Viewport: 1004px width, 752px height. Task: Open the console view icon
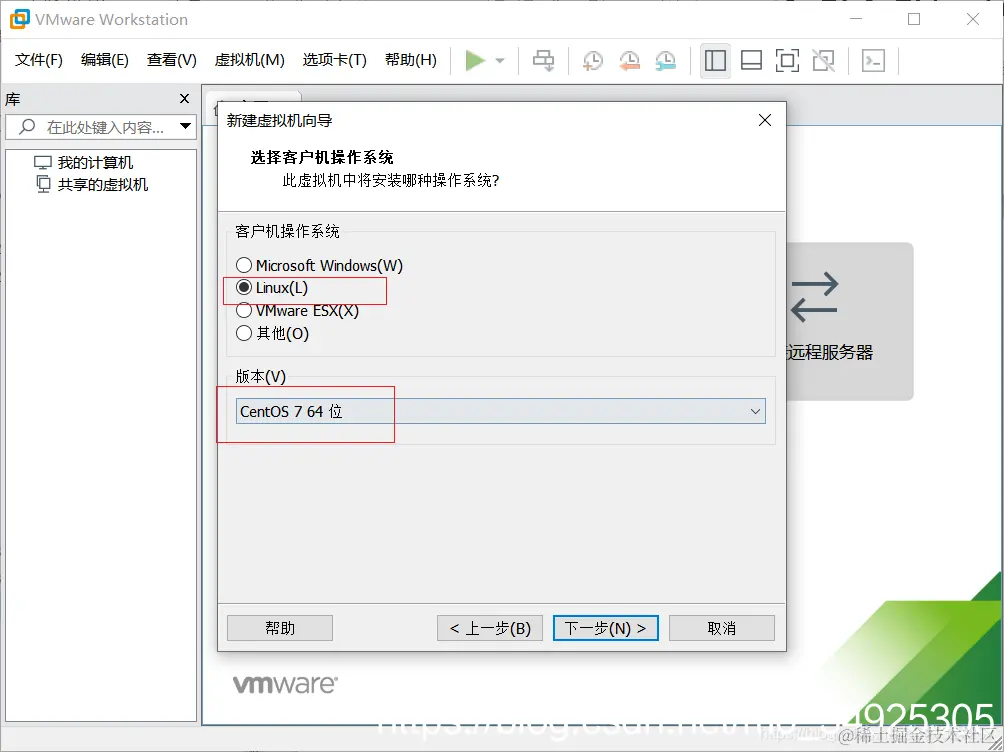point(873,61)
